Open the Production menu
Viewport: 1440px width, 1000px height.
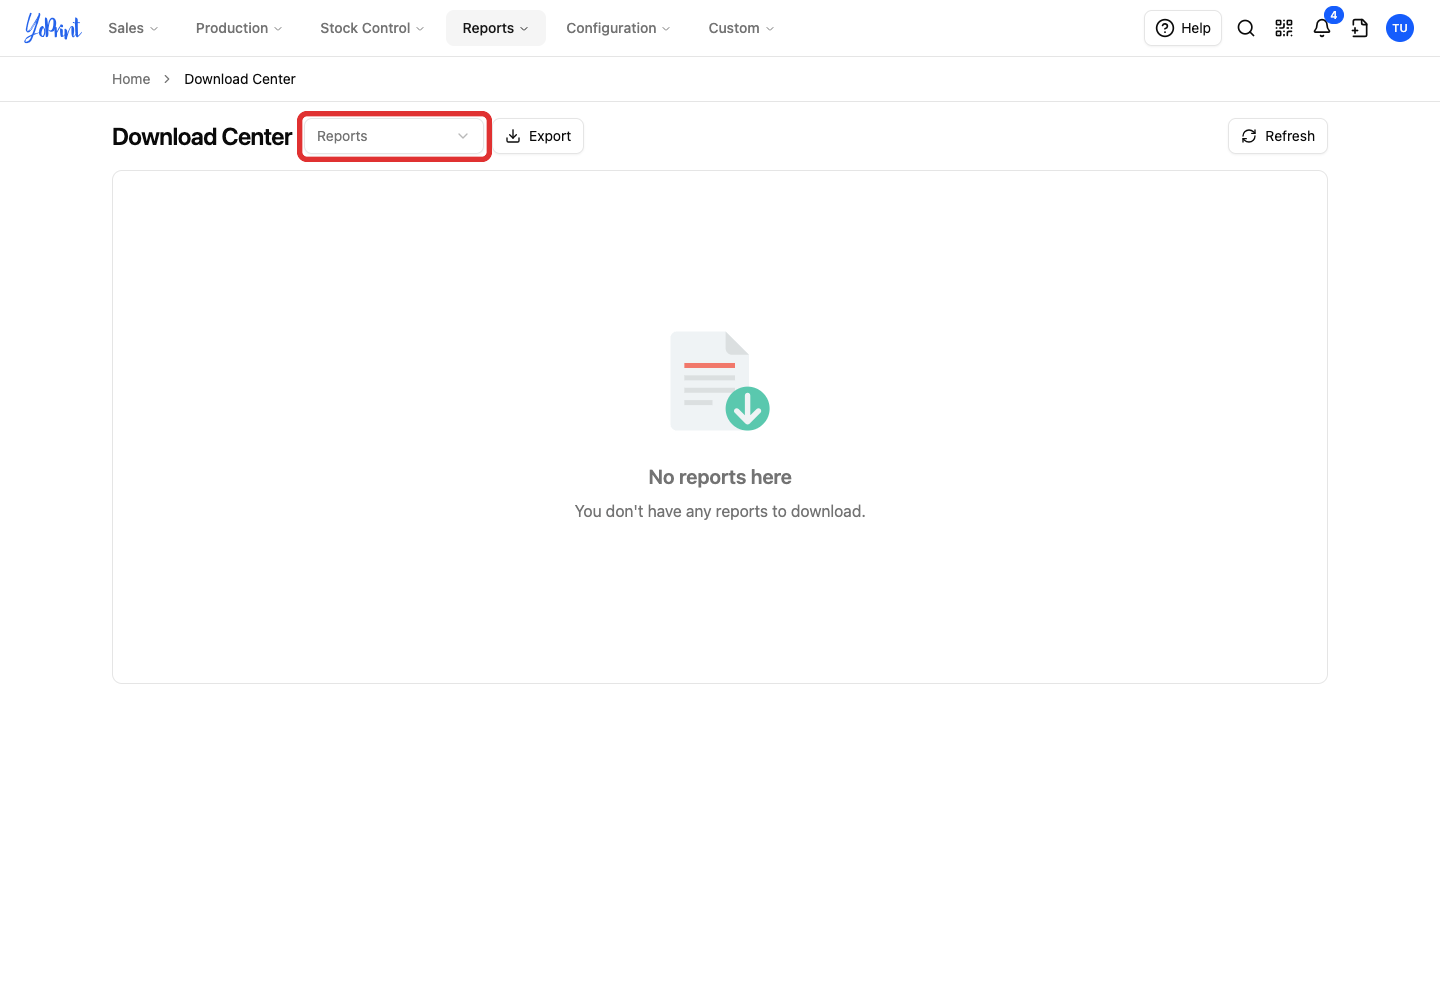click(x=239, y=28)
